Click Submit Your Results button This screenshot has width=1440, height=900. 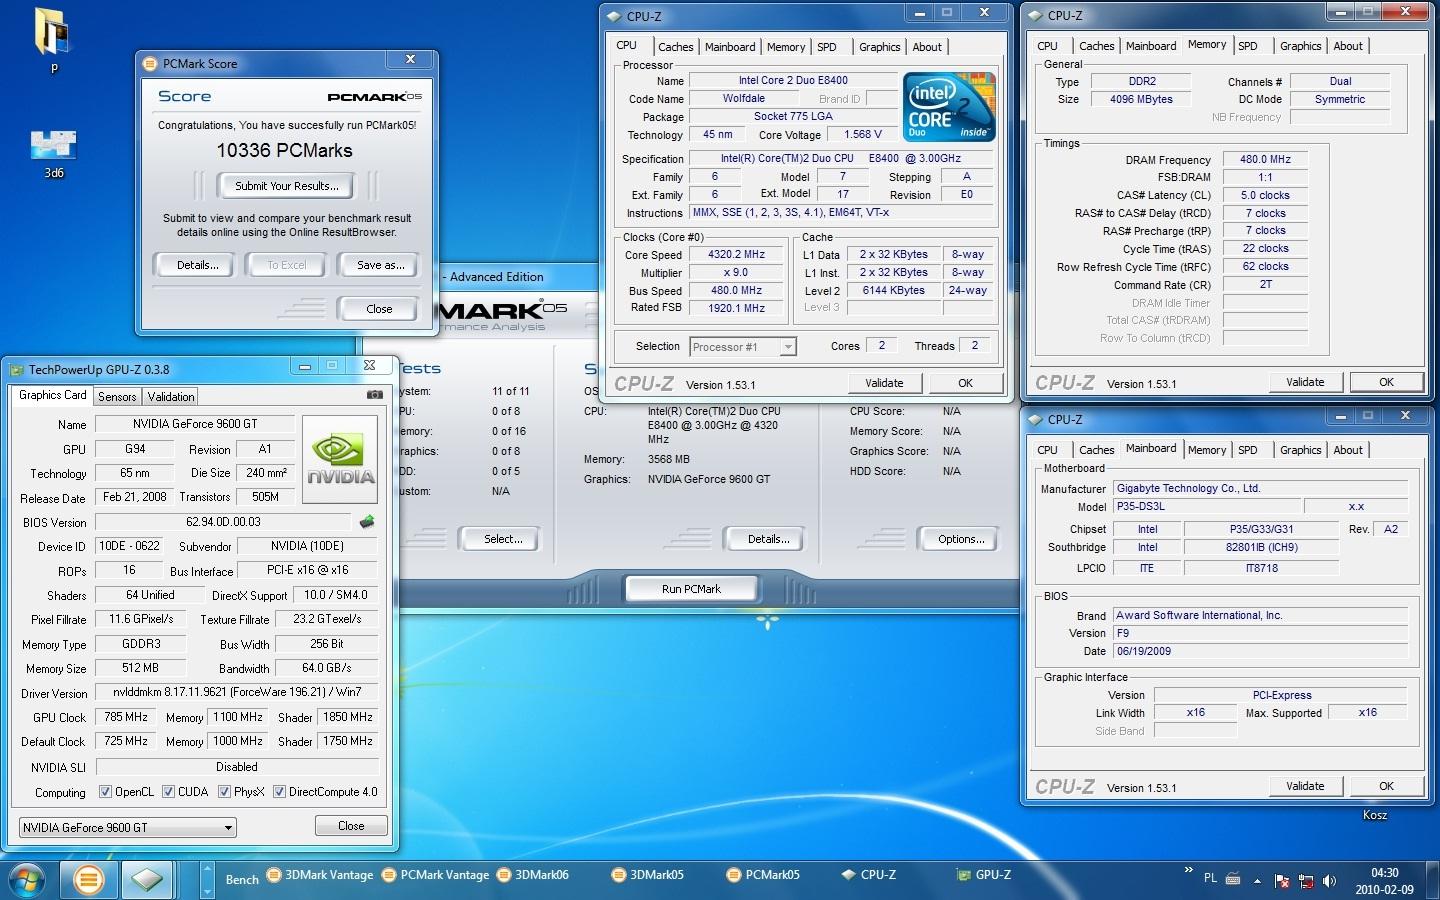[x=287, y=186]
